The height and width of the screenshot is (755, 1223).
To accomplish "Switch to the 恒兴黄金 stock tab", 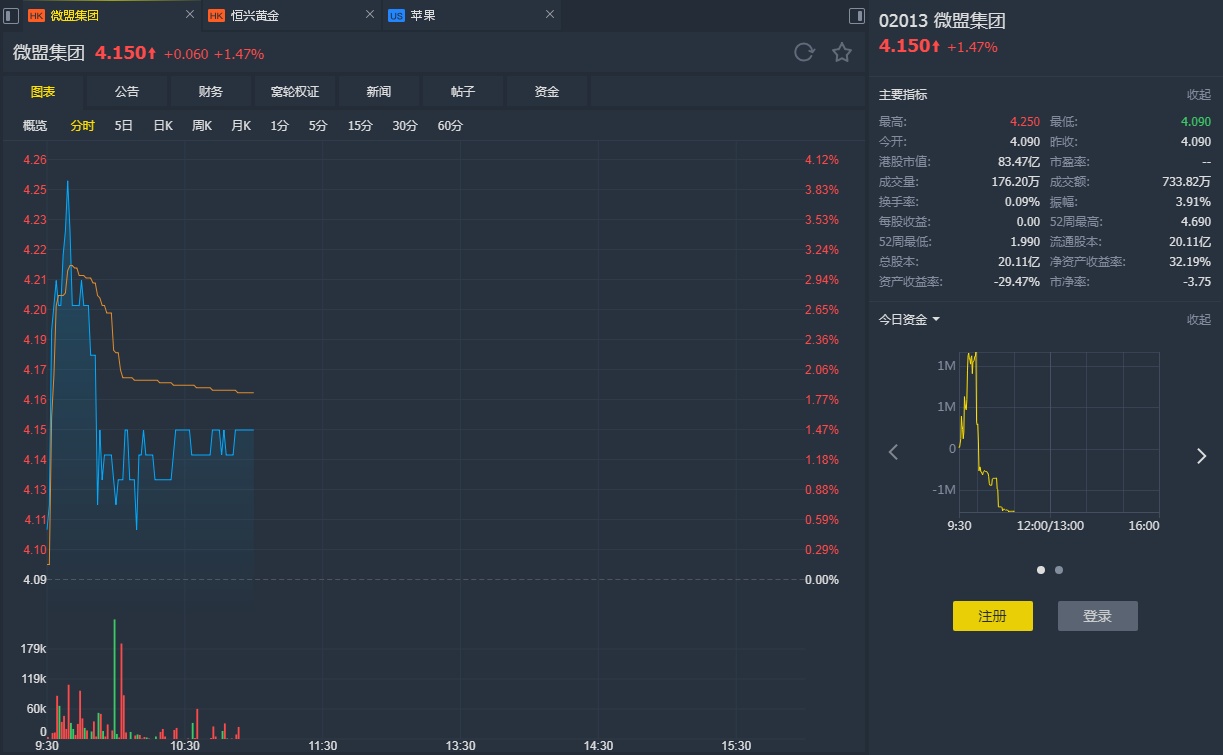I will (292, 15).
